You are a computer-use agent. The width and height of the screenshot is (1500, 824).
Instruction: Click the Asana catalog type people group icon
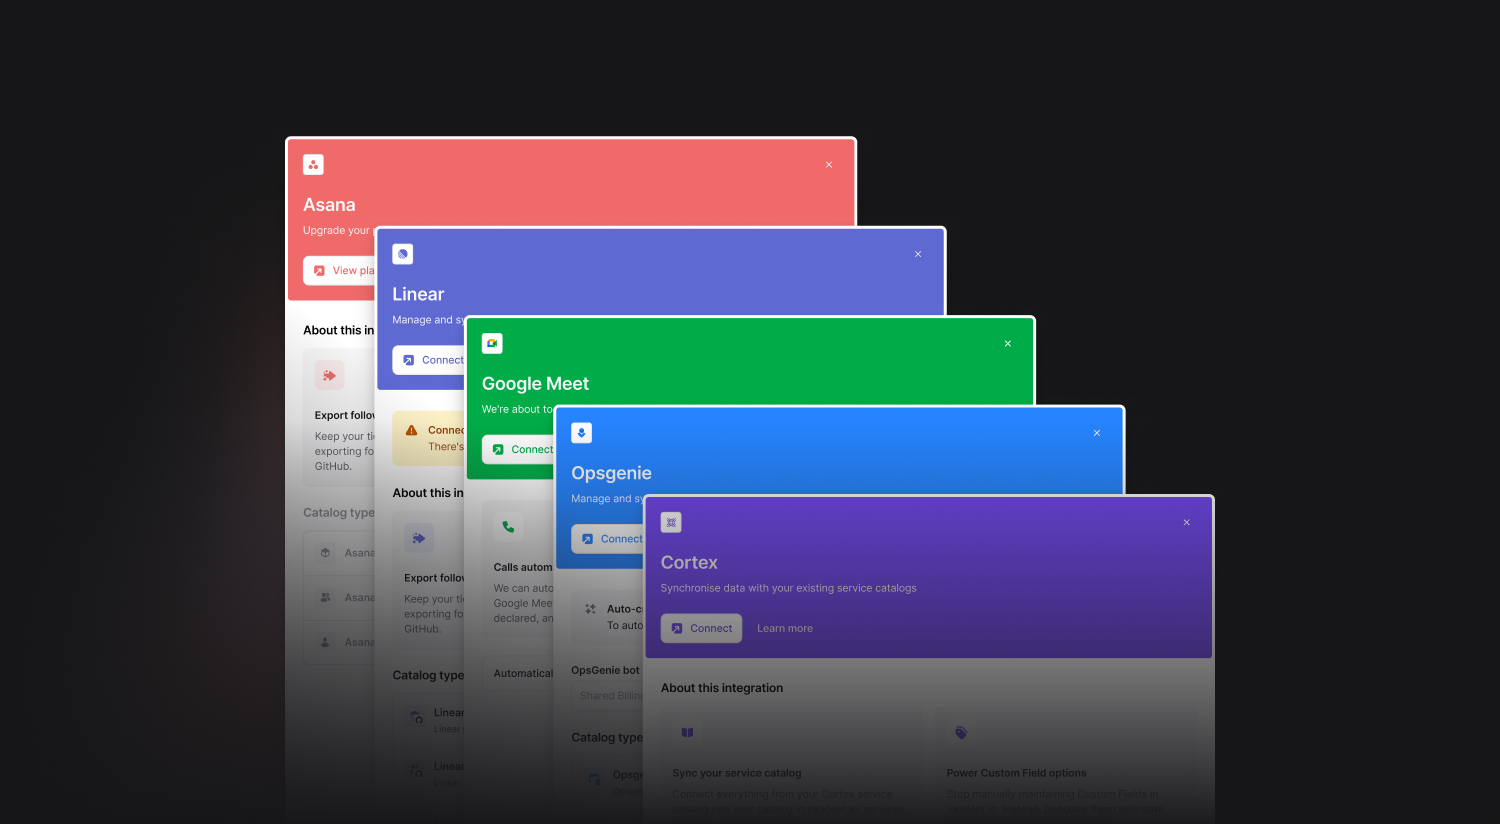click(x=325, y=597)
